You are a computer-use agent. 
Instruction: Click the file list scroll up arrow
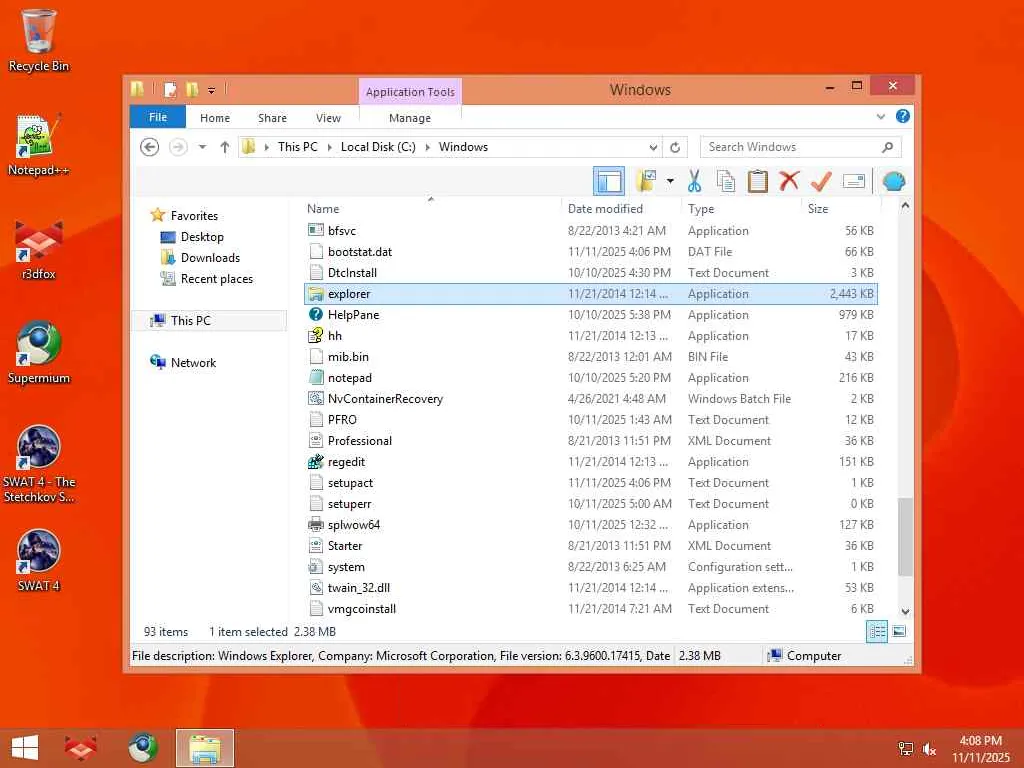pyautogui.click(x=905, y=206)
